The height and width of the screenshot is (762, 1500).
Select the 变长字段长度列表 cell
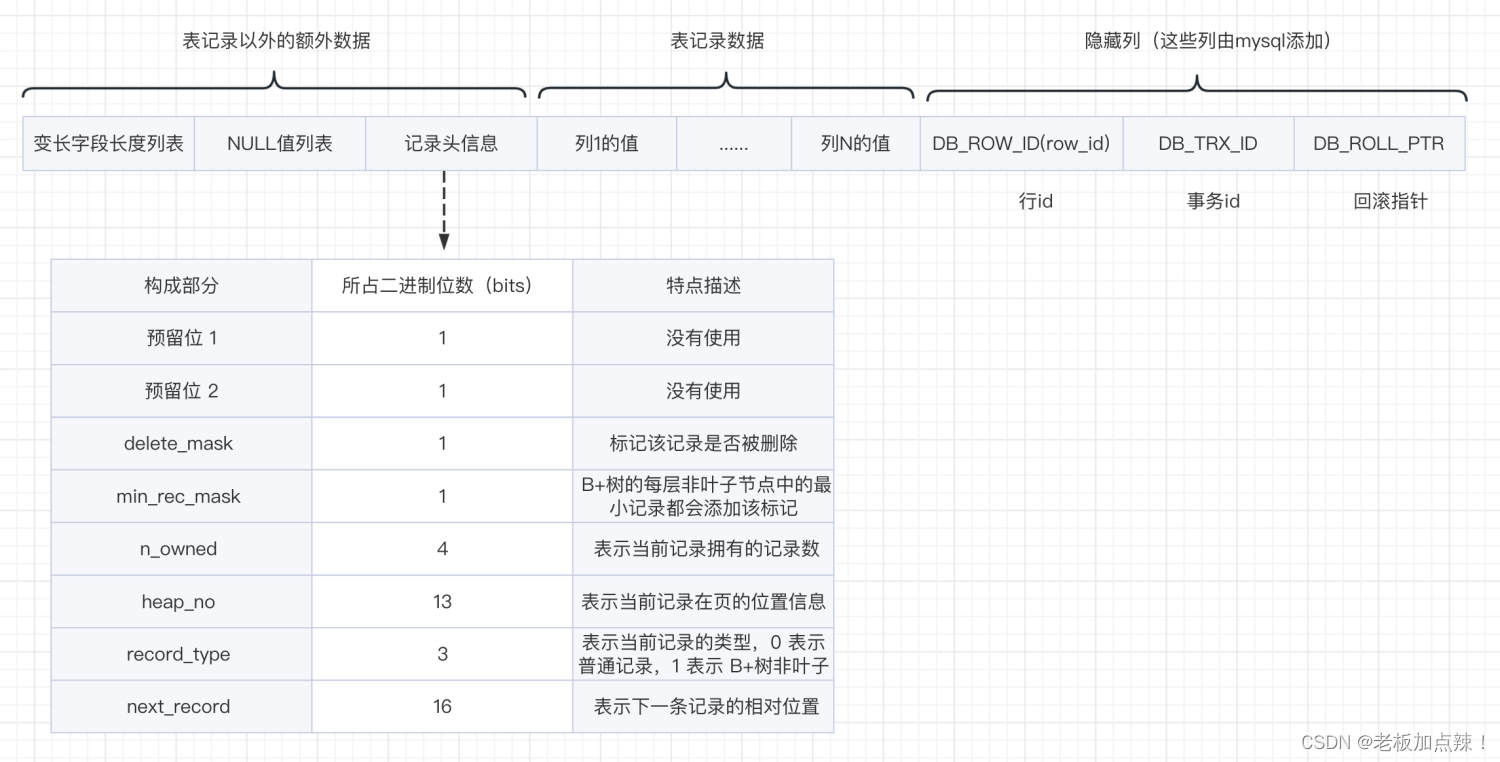108,143
